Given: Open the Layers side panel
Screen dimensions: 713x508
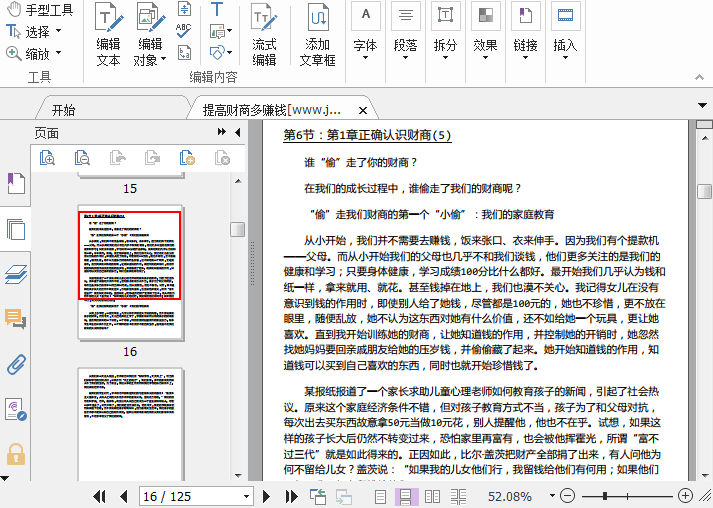Looking at the screenshot, I should [x=15, y=274].
